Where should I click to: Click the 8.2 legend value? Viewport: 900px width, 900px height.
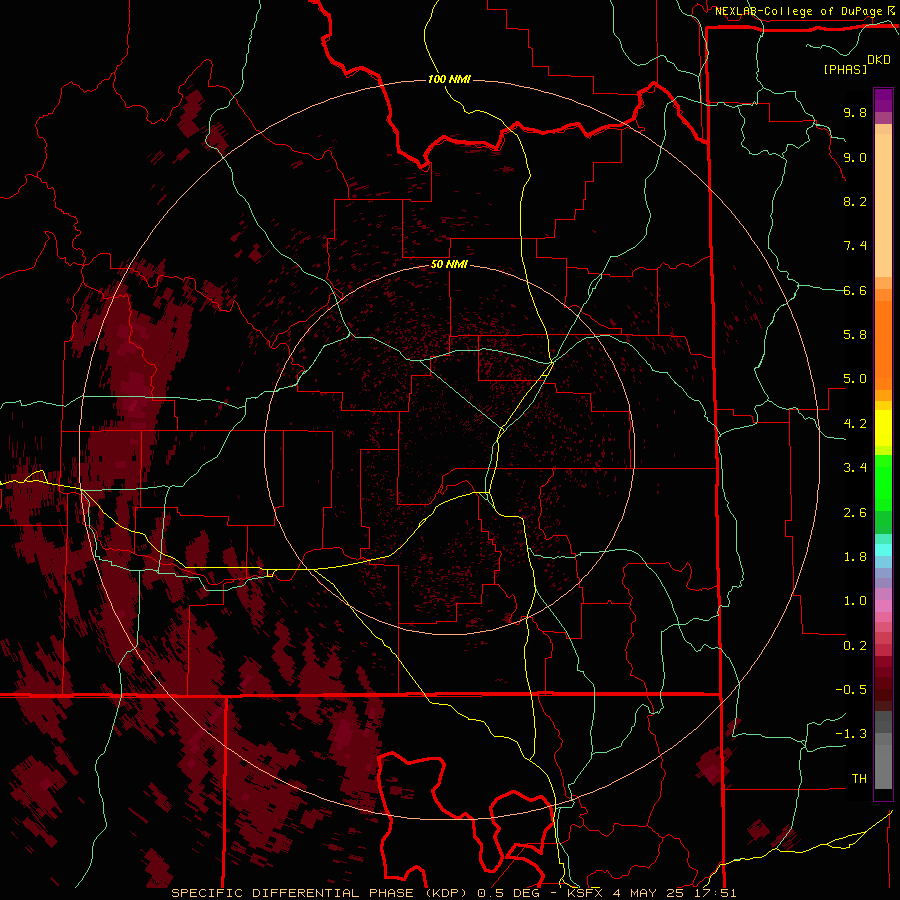tap(855, 201)
